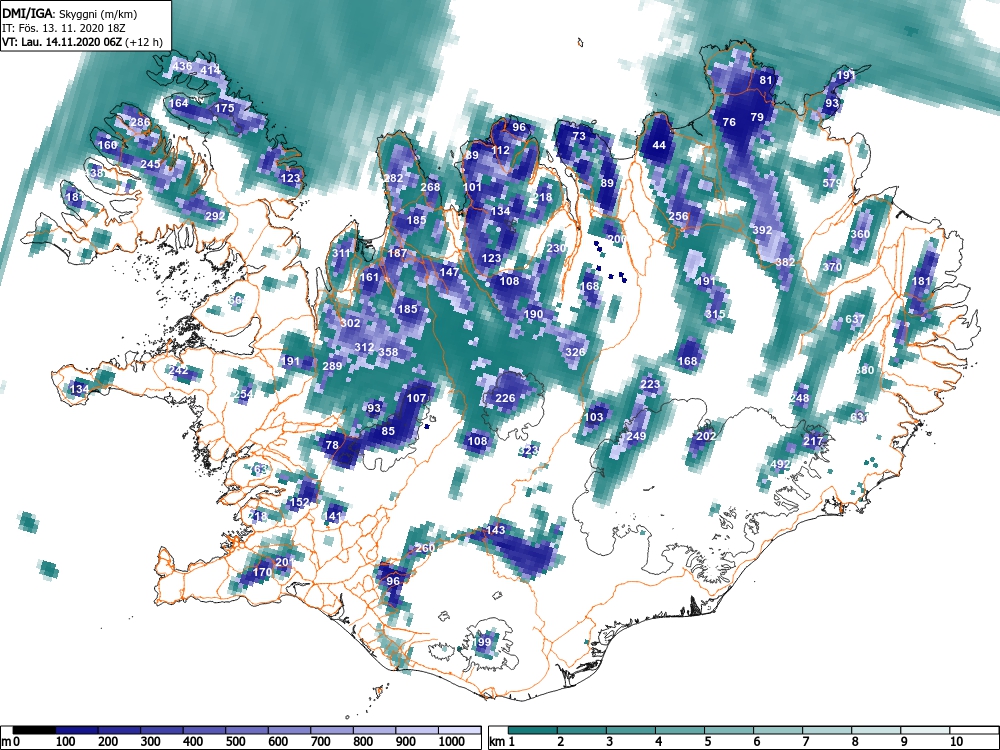Select the map value 79
The image size is (1000, 750).
757,117
